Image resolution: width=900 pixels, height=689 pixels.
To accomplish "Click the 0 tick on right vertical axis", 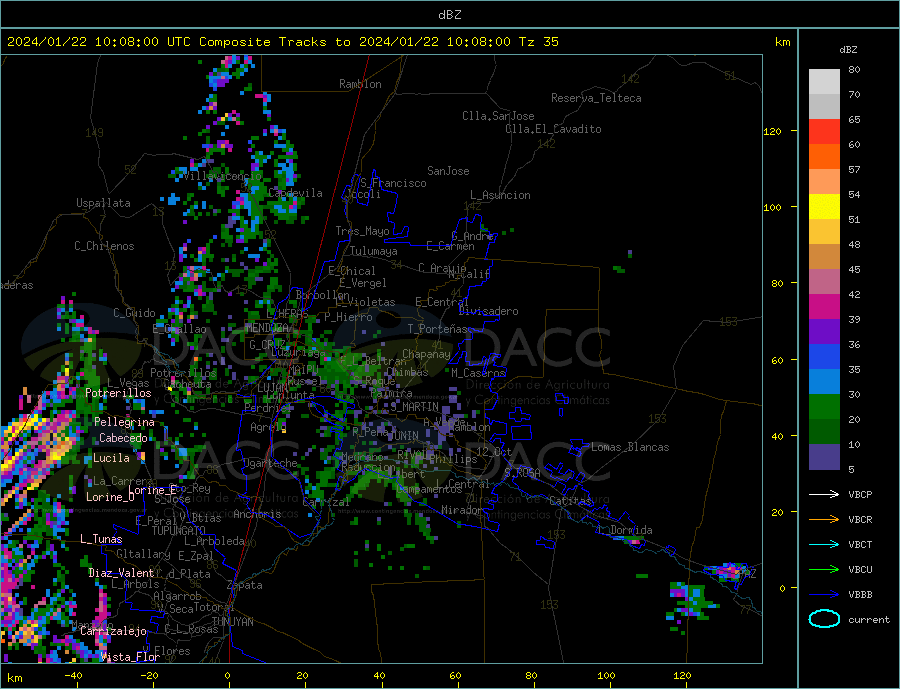I will (781, 588).
